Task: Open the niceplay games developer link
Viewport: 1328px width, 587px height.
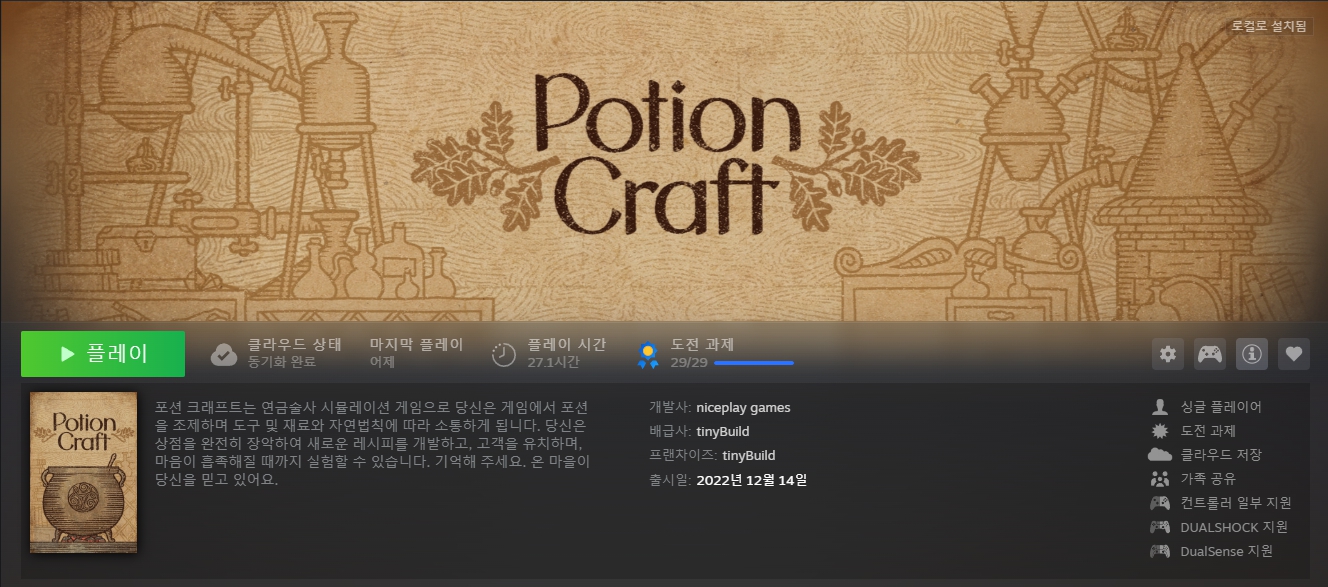Action: (743, 407)
